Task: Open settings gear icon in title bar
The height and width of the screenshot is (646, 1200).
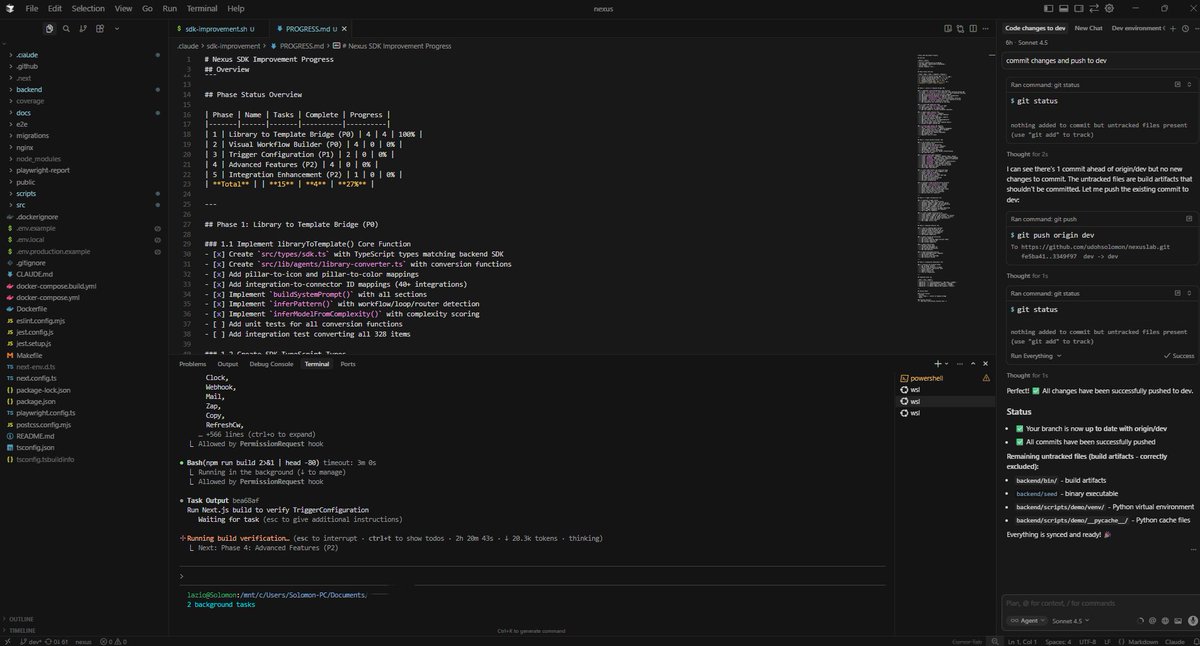Action: pyautogui.click(x=1109, y=8)
